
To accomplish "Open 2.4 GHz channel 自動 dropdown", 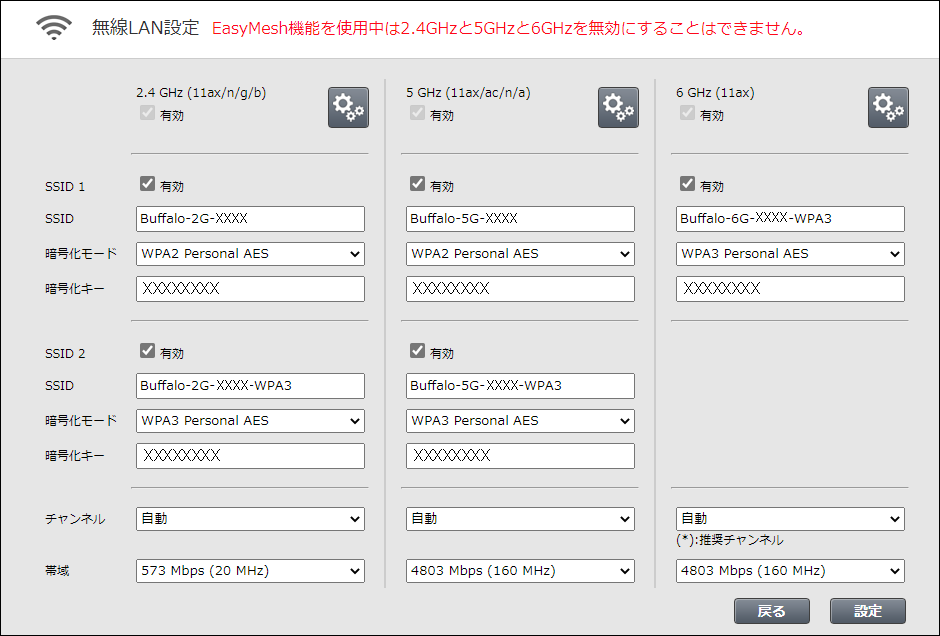I will click(x=250, y=519).
